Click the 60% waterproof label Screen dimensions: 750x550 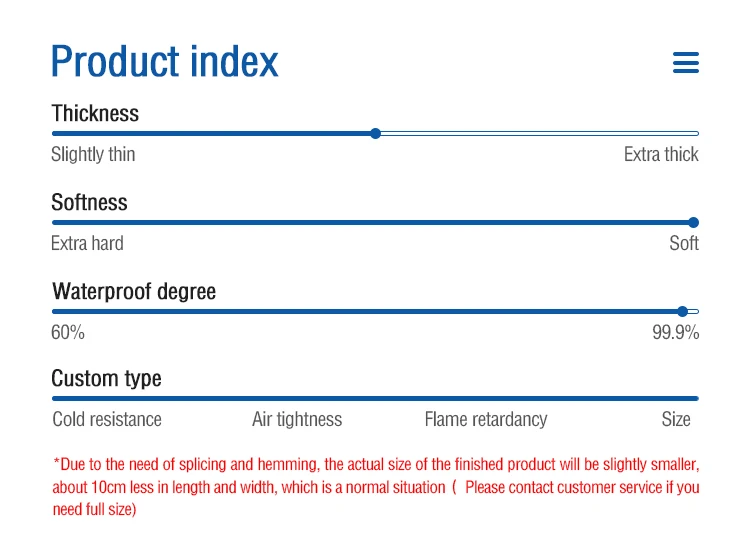coord(68,332)
